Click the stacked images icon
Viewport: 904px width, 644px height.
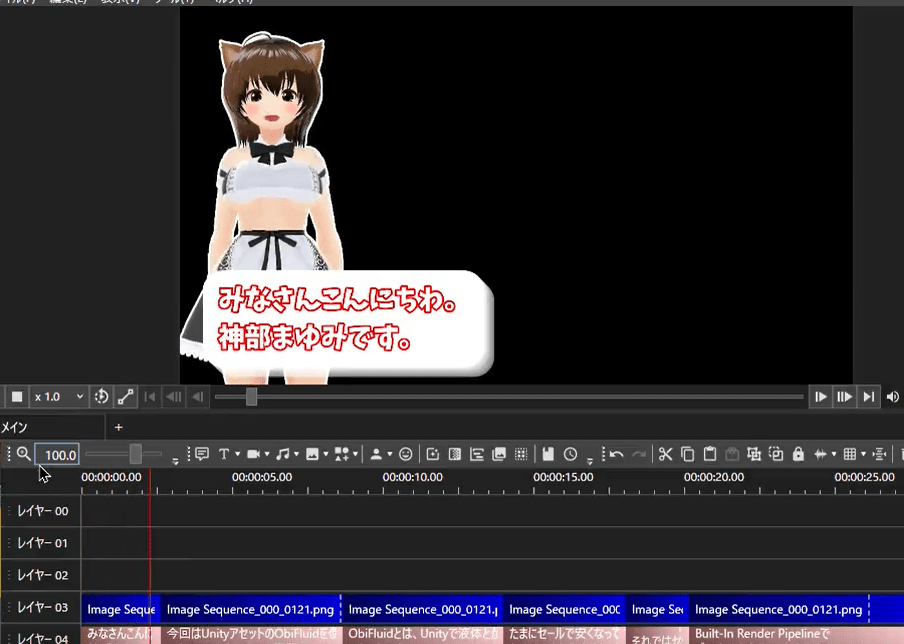[499, 454]
